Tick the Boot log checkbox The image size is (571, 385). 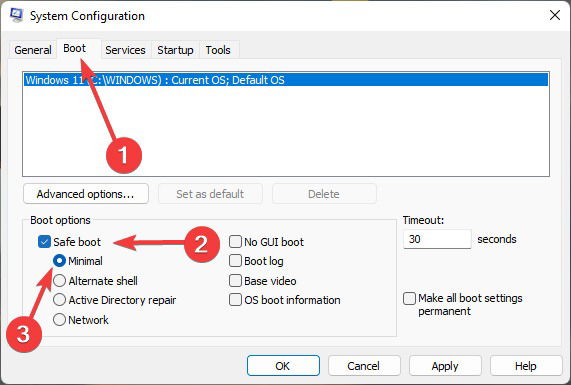tap(235, 261)
